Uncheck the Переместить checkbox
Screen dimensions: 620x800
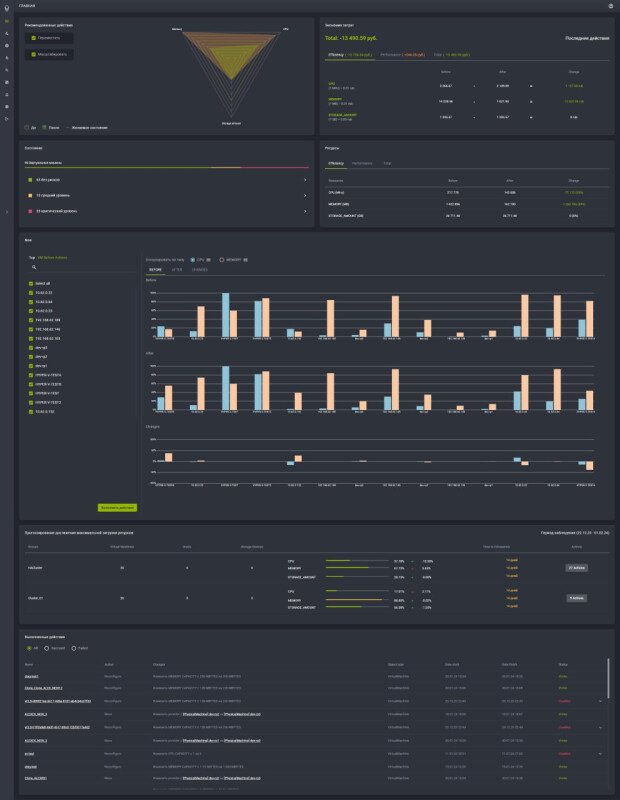33,38
